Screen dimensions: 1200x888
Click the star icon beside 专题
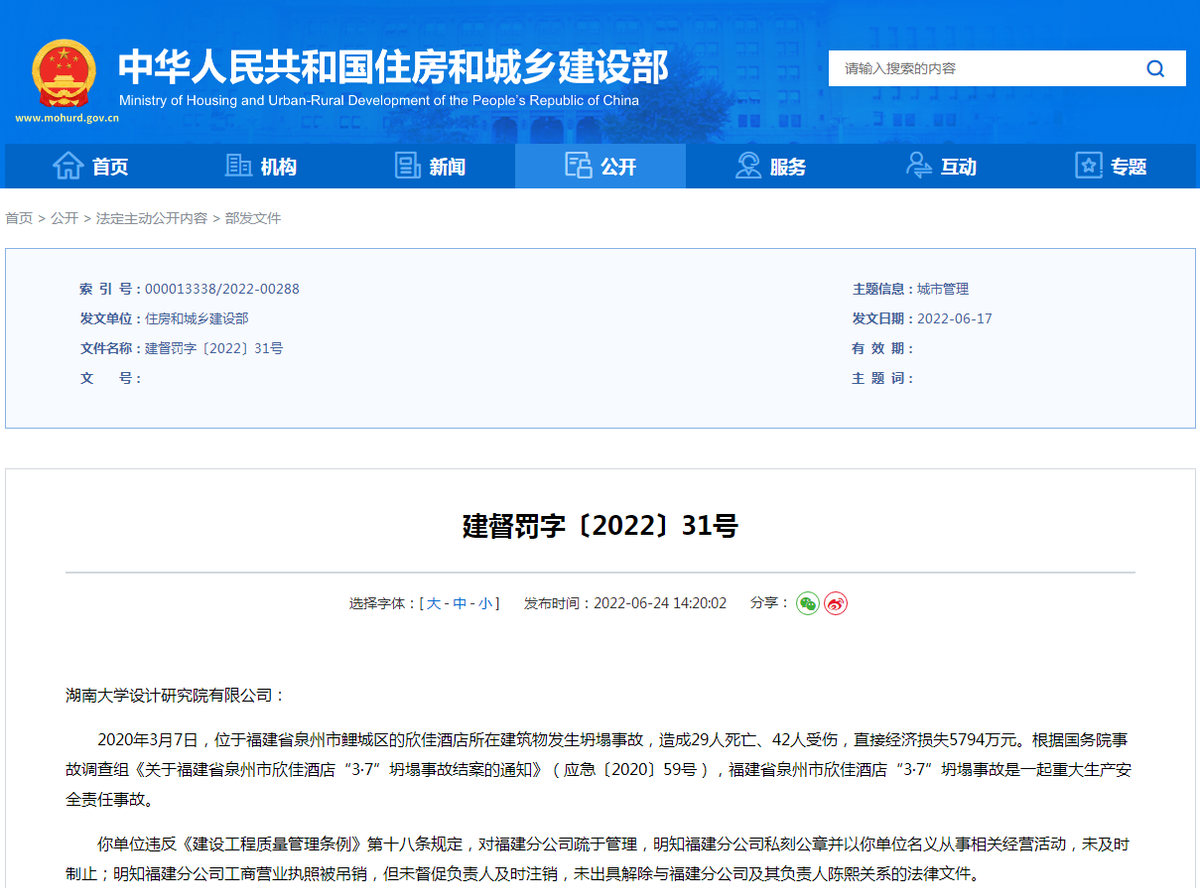(x=1086, y=166)
